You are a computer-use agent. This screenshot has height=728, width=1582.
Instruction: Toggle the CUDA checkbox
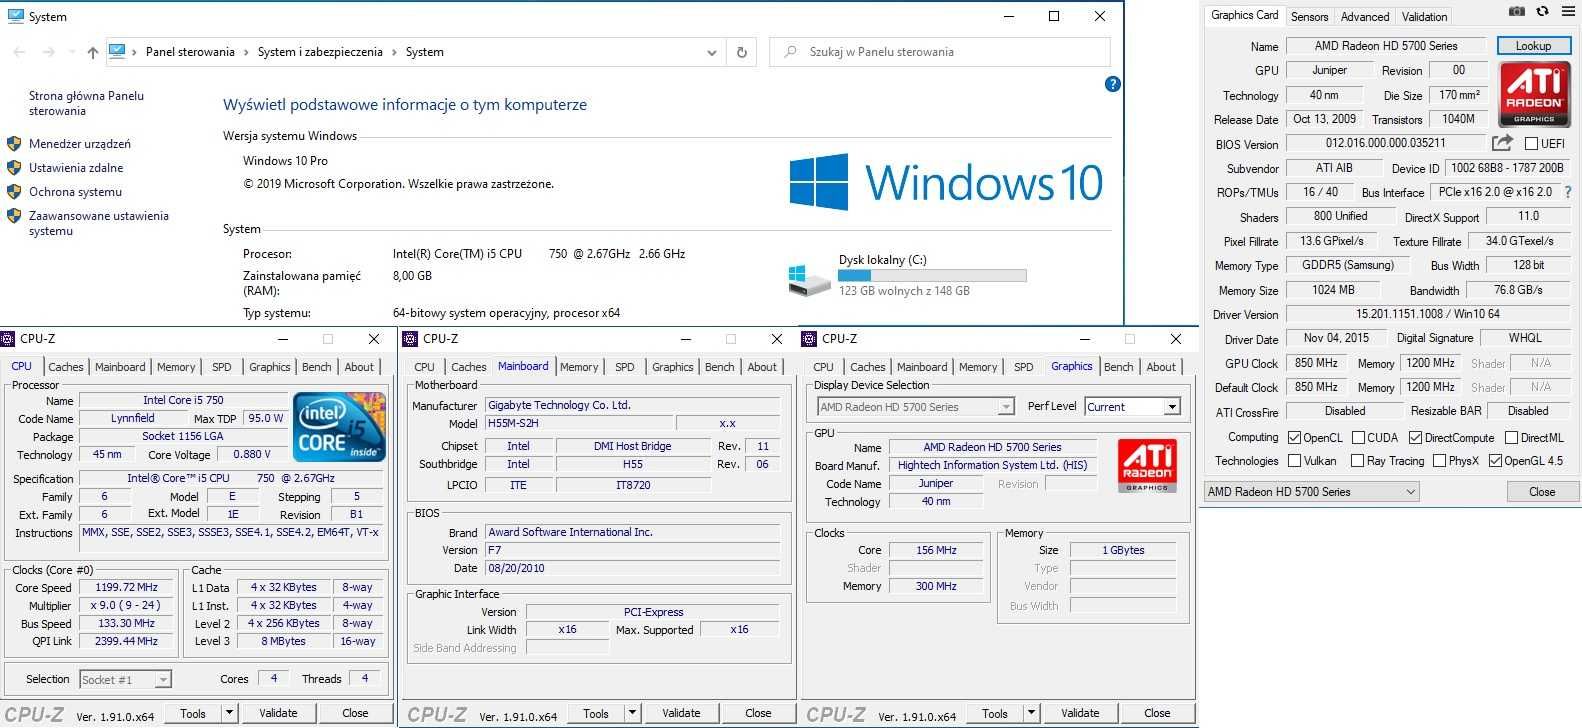(1358, 438)
